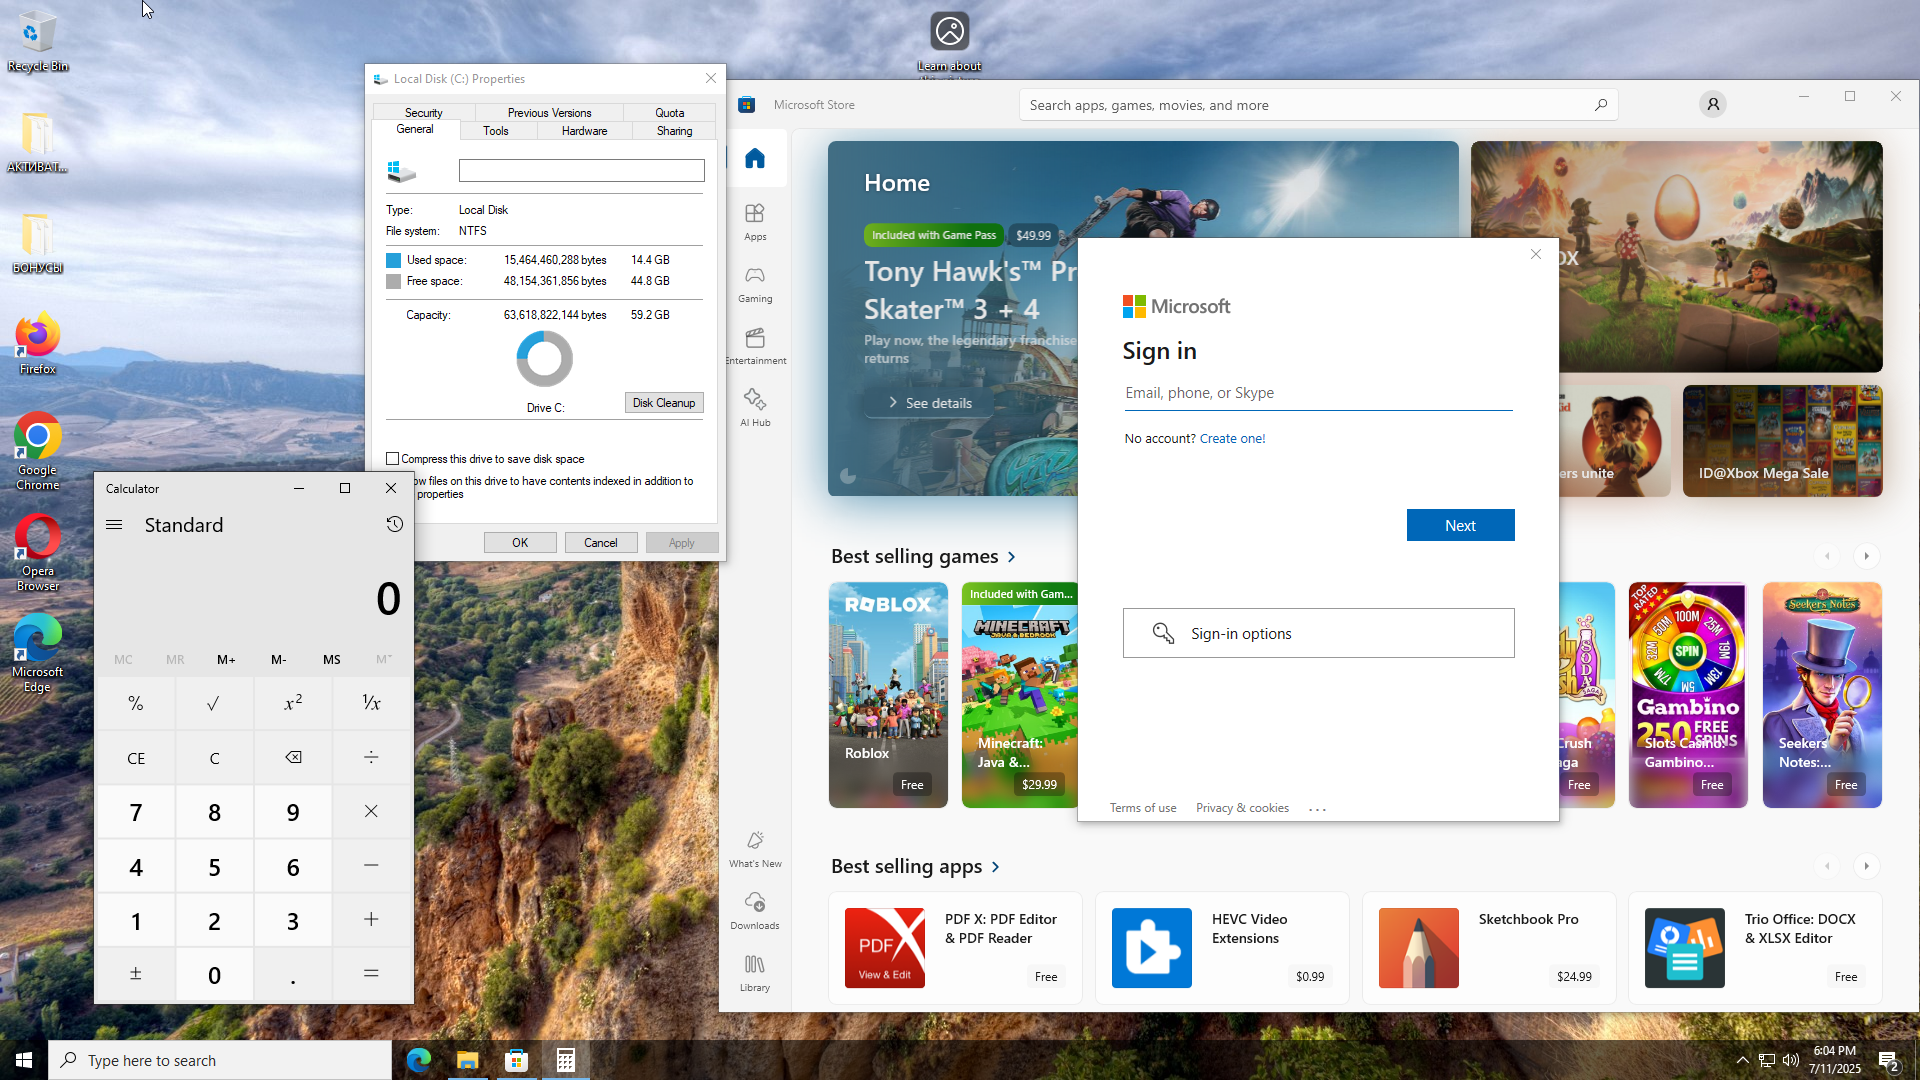Close the Microsoft sign-in dialog
Viewport: 1920px width, 1080px height.
click(x=1536, y=255)
